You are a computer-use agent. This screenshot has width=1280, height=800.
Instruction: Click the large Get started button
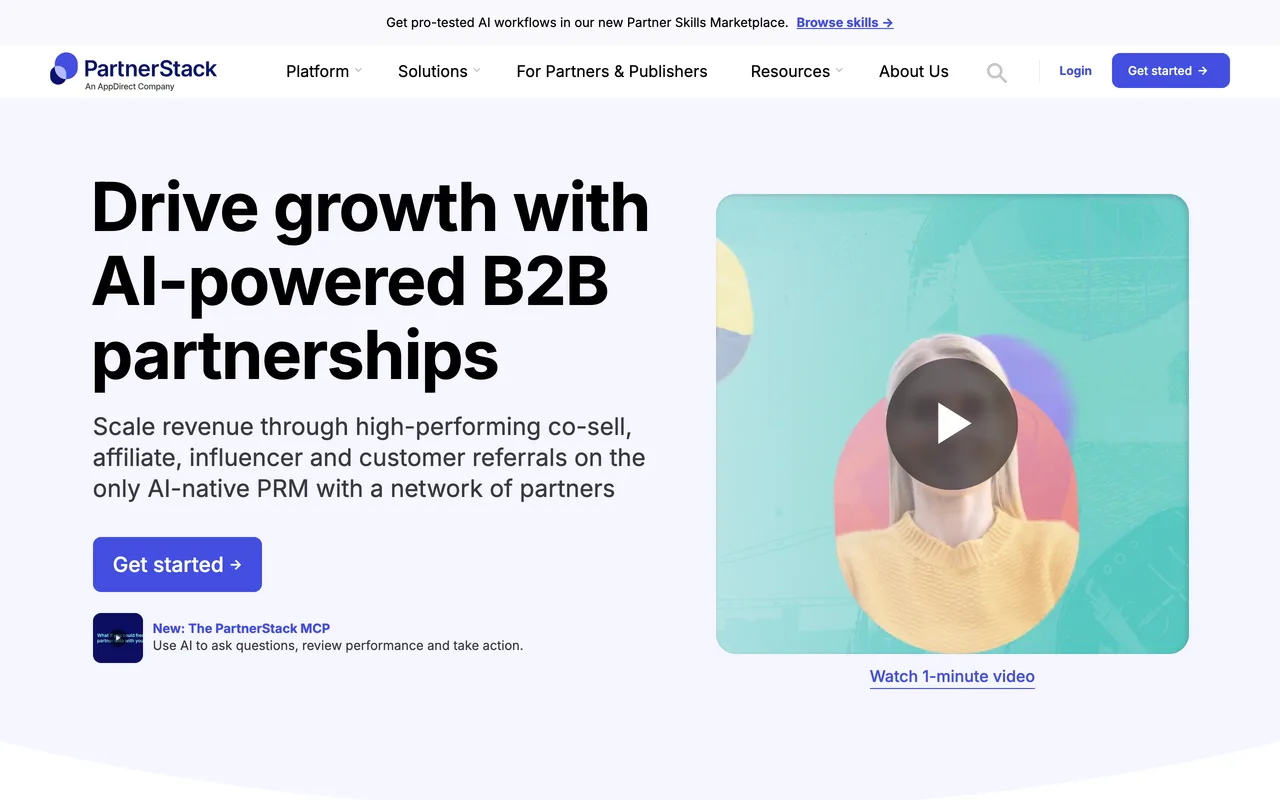(x=177, y=565)
